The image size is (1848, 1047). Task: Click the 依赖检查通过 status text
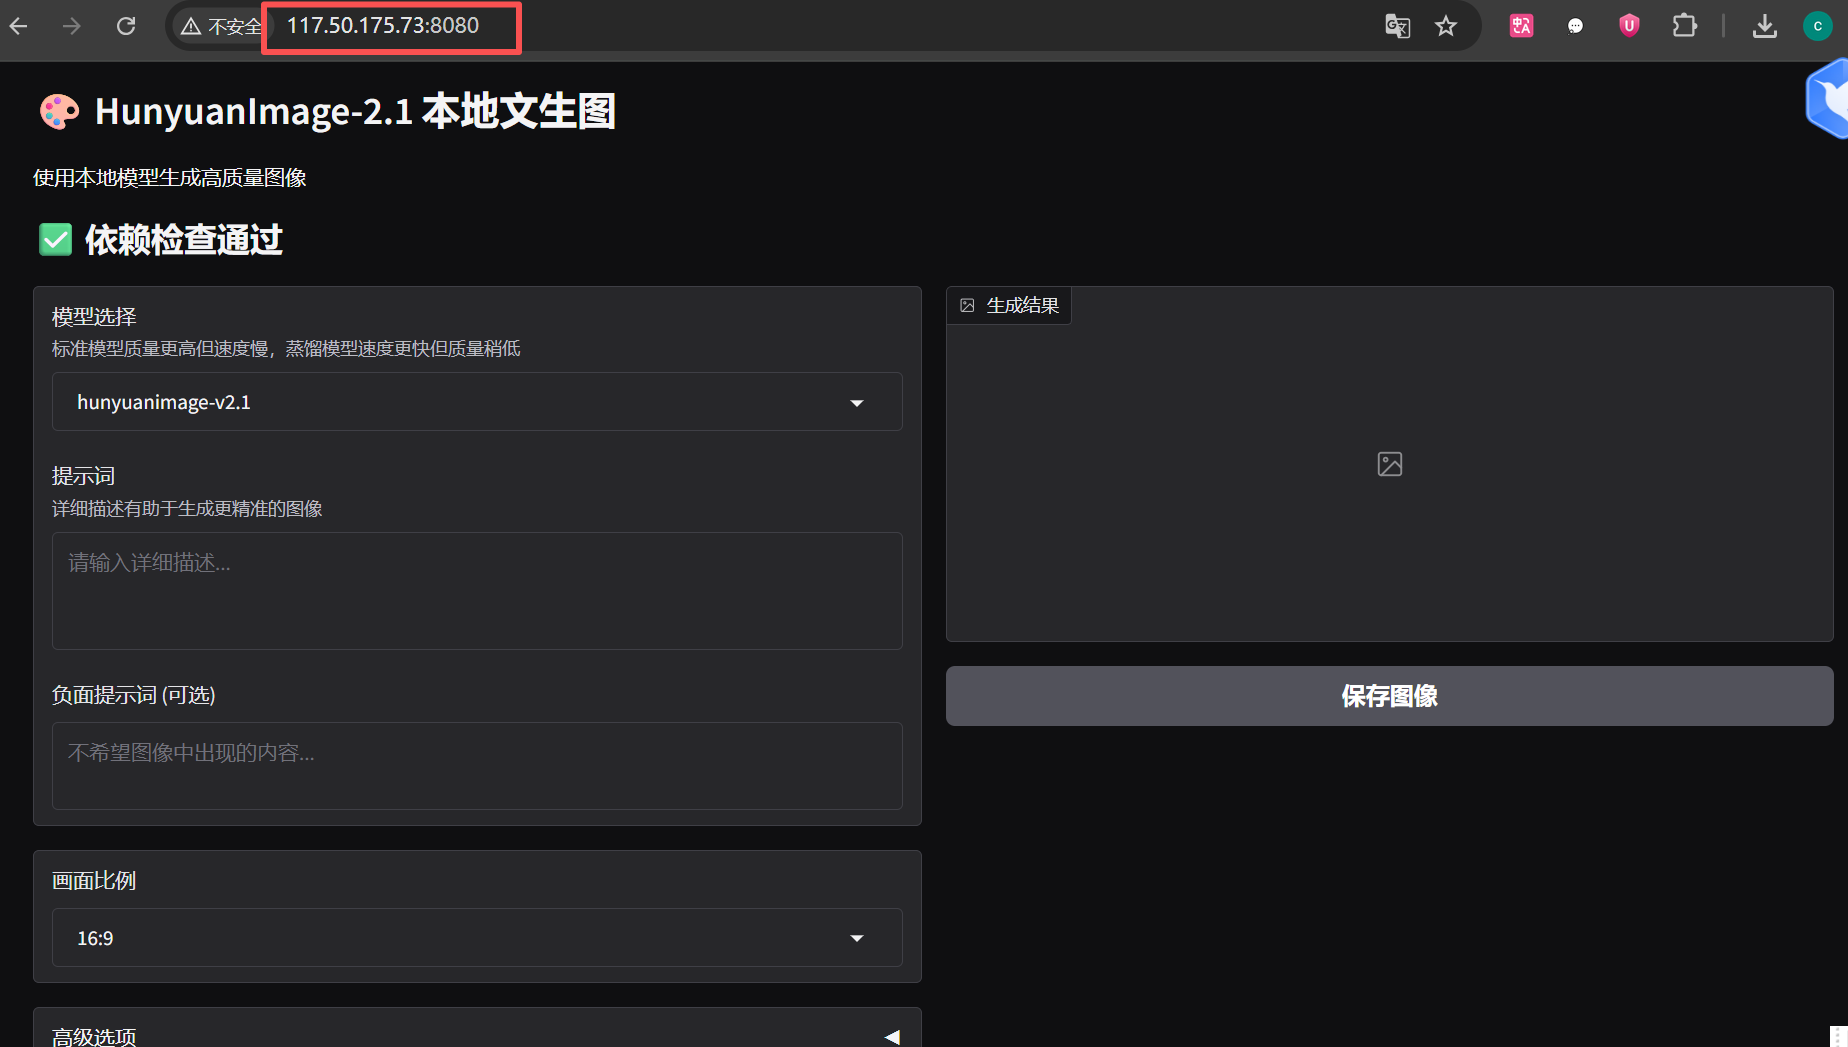183,240
